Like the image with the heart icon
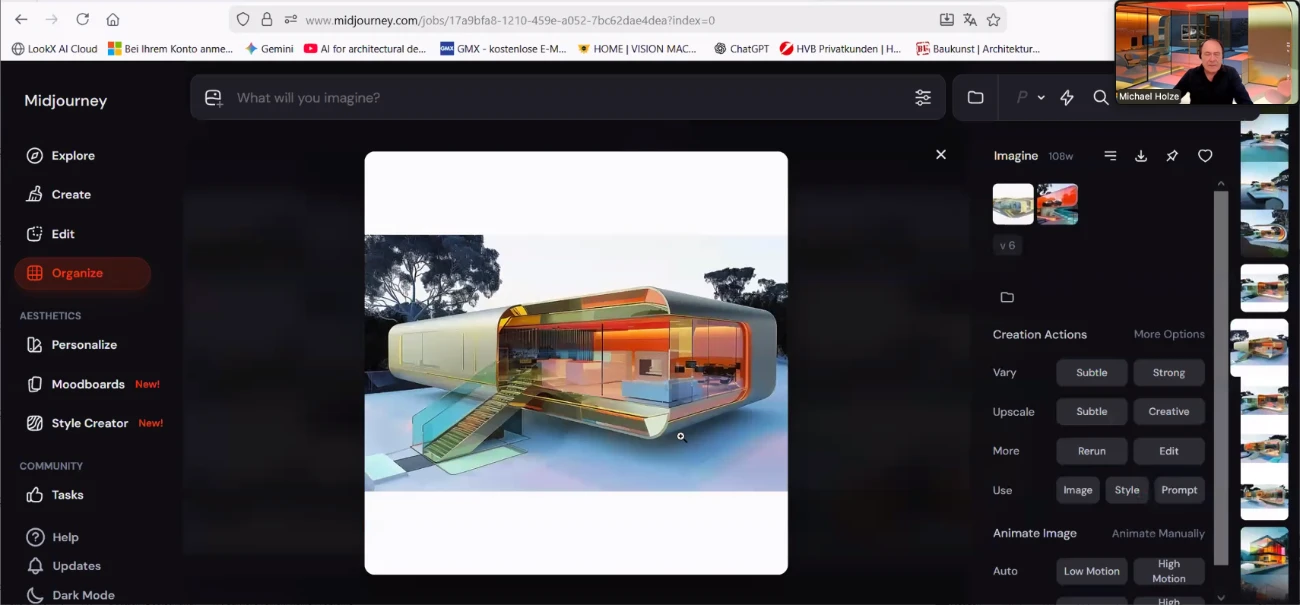 pyautogui.click(x=1205, y=156)
